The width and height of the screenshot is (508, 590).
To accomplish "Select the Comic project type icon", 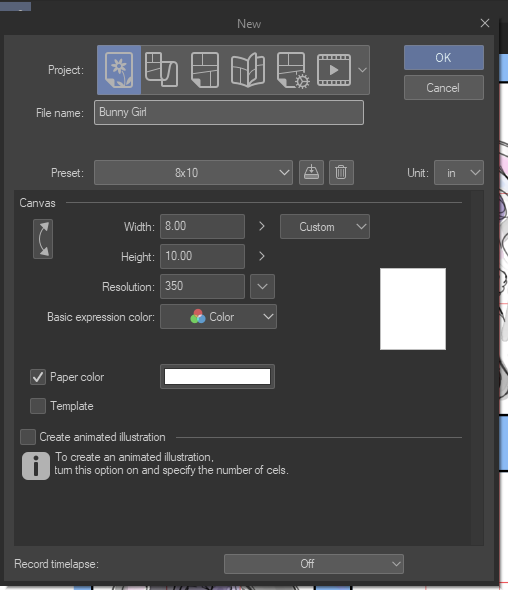I will [205, 70].
